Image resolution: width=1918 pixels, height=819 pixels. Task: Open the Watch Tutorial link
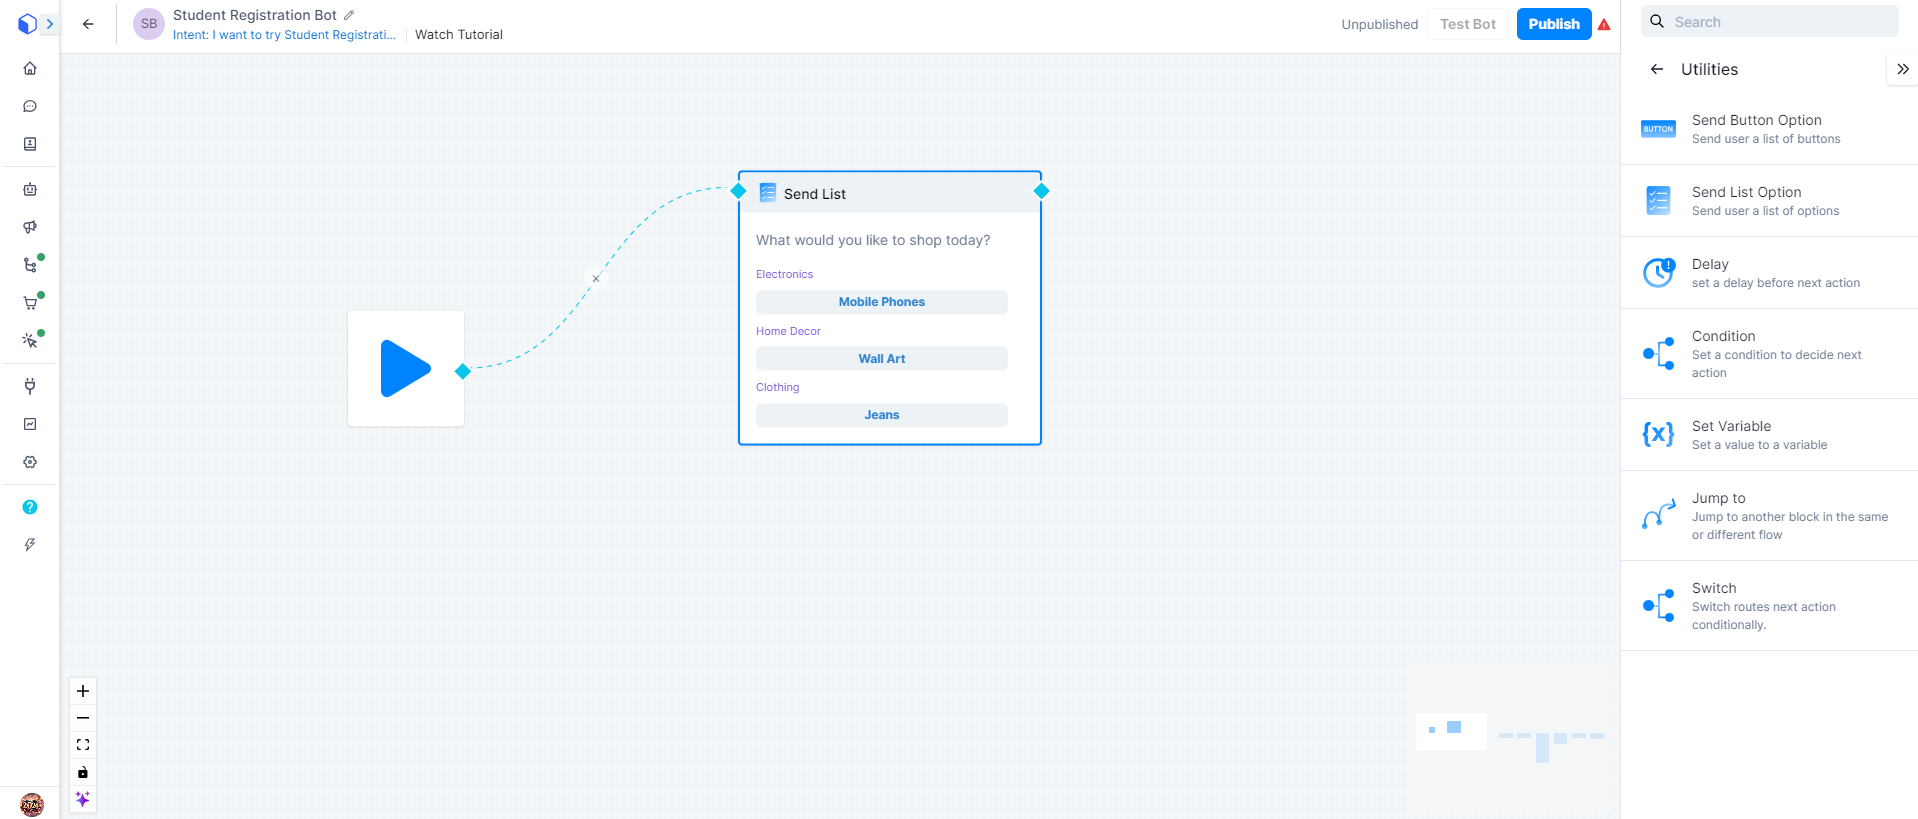coord(459,35)
